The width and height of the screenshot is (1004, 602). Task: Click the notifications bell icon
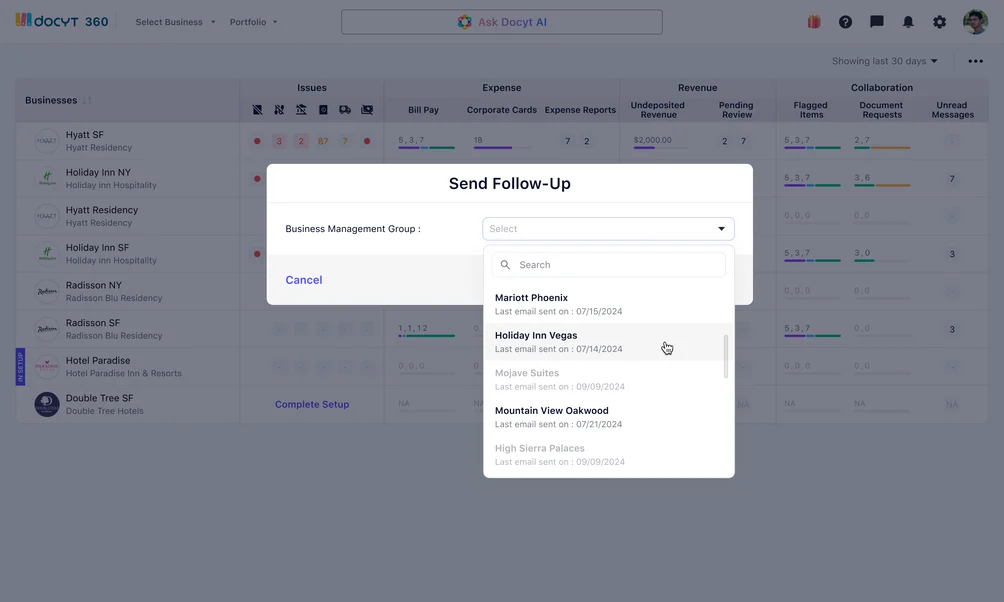tap(908, 22)
